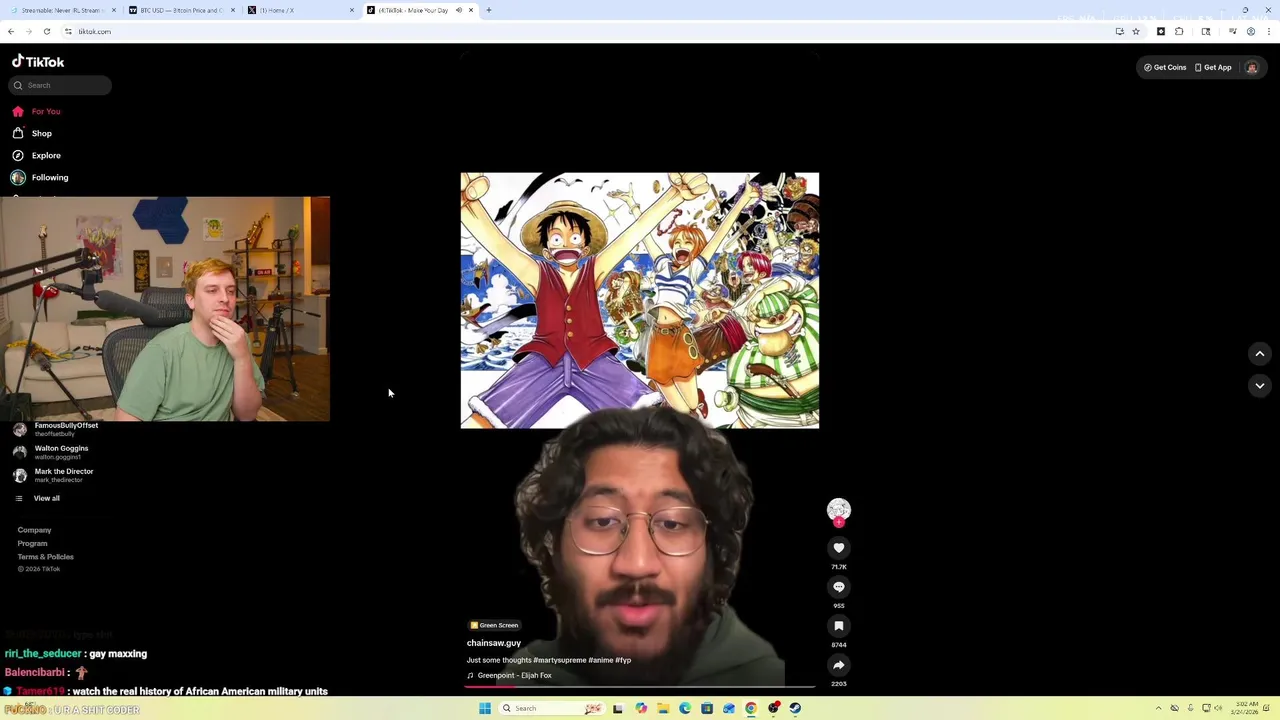Open the Windows Start menu
Screen dimensions: 1280x720
pyautogui.click(x=485, y=708)
